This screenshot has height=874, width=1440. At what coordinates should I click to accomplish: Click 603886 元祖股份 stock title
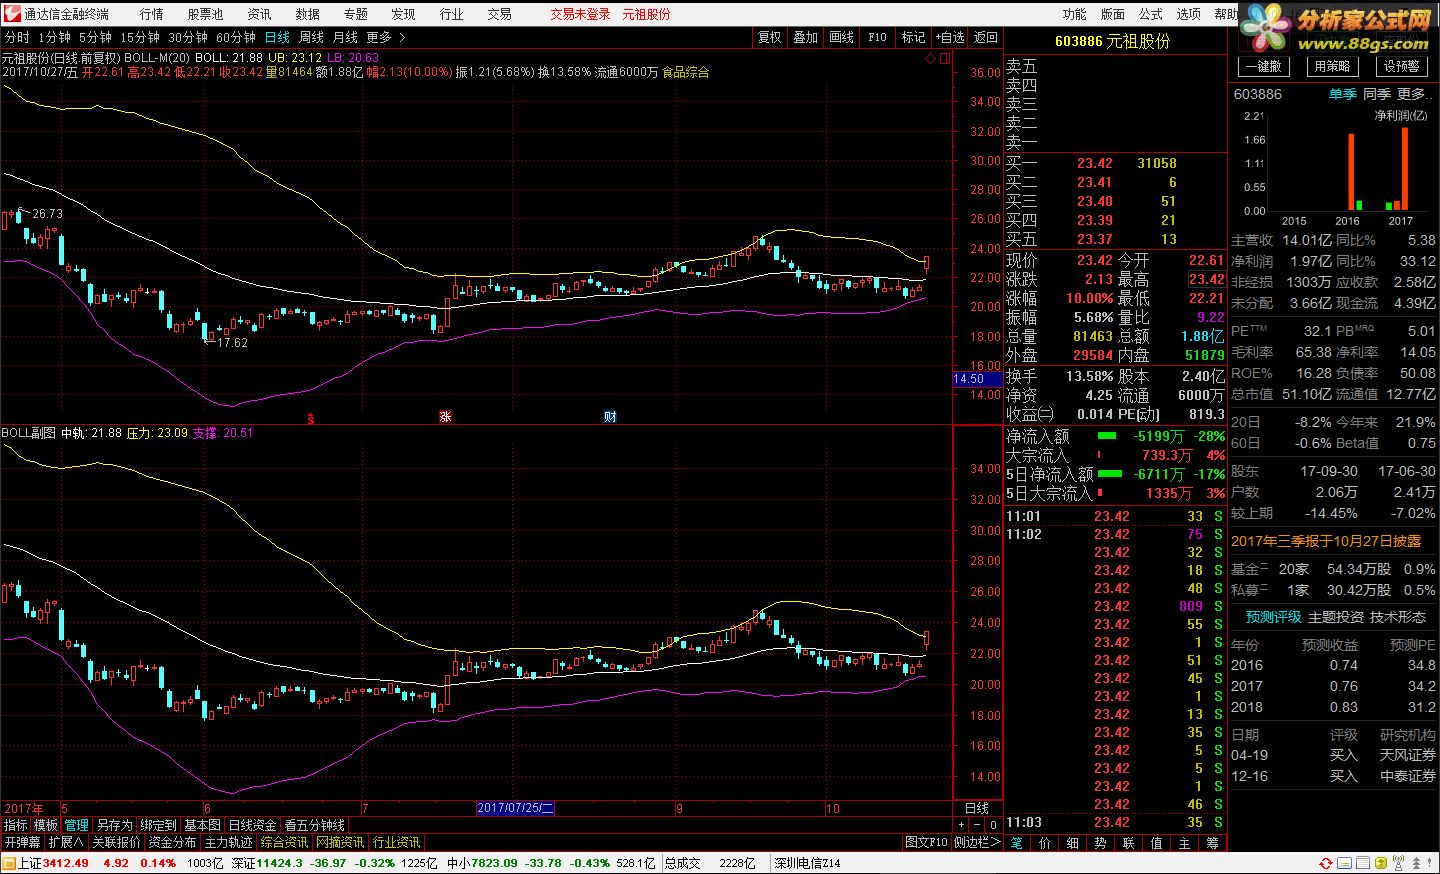(x=1112, y=41)
